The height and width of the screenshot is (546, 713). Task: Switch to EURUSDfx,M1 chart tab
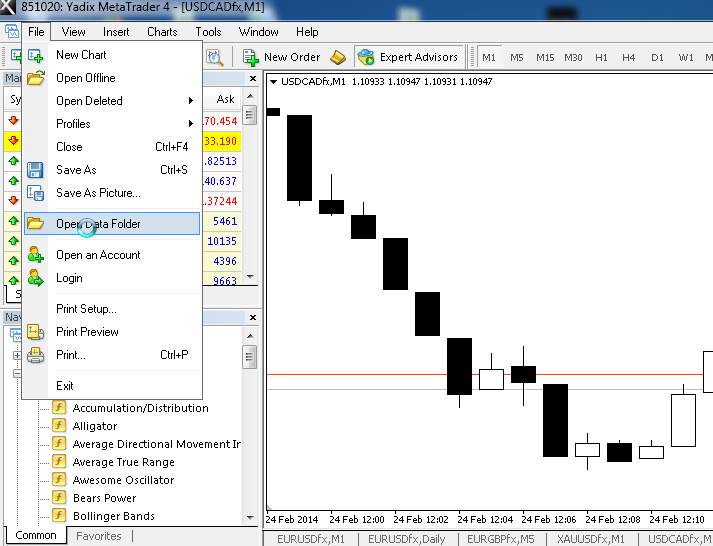311,539
